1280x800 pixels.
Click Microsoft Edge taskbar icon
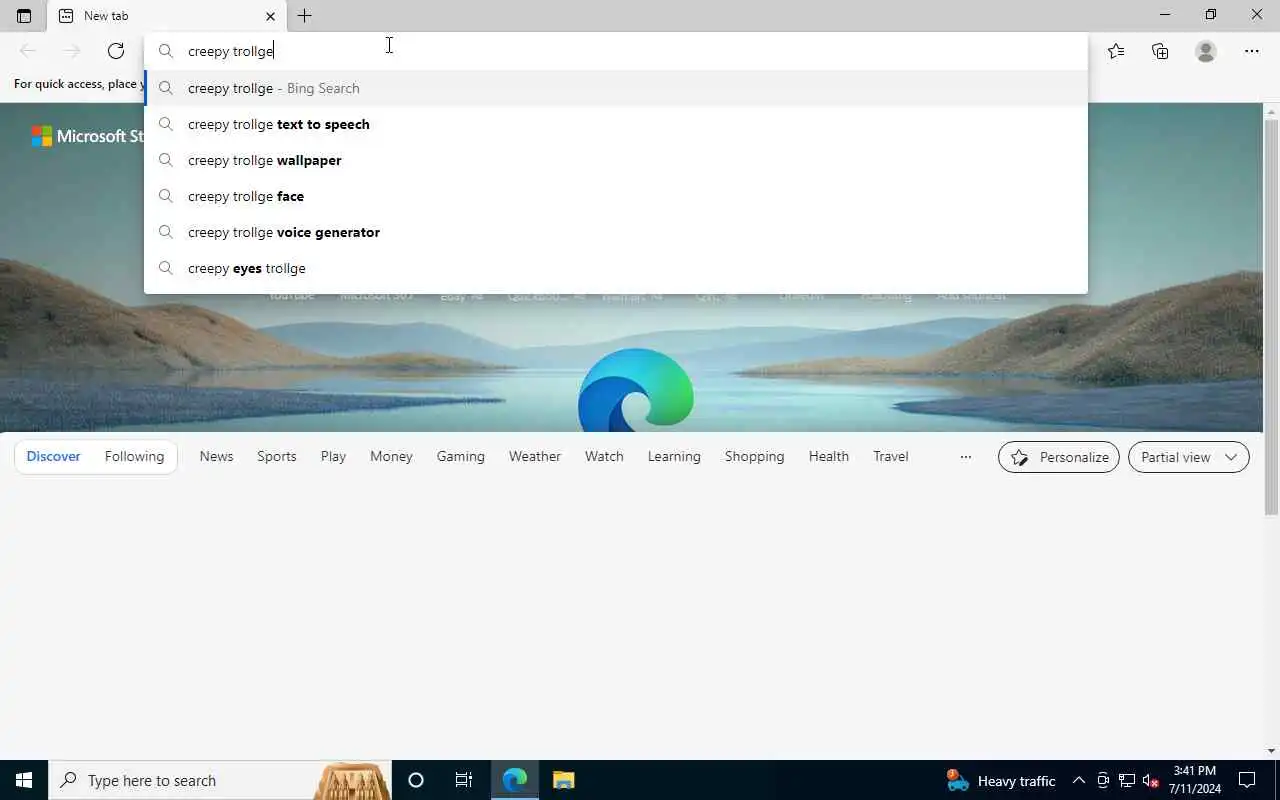(515, 780)
